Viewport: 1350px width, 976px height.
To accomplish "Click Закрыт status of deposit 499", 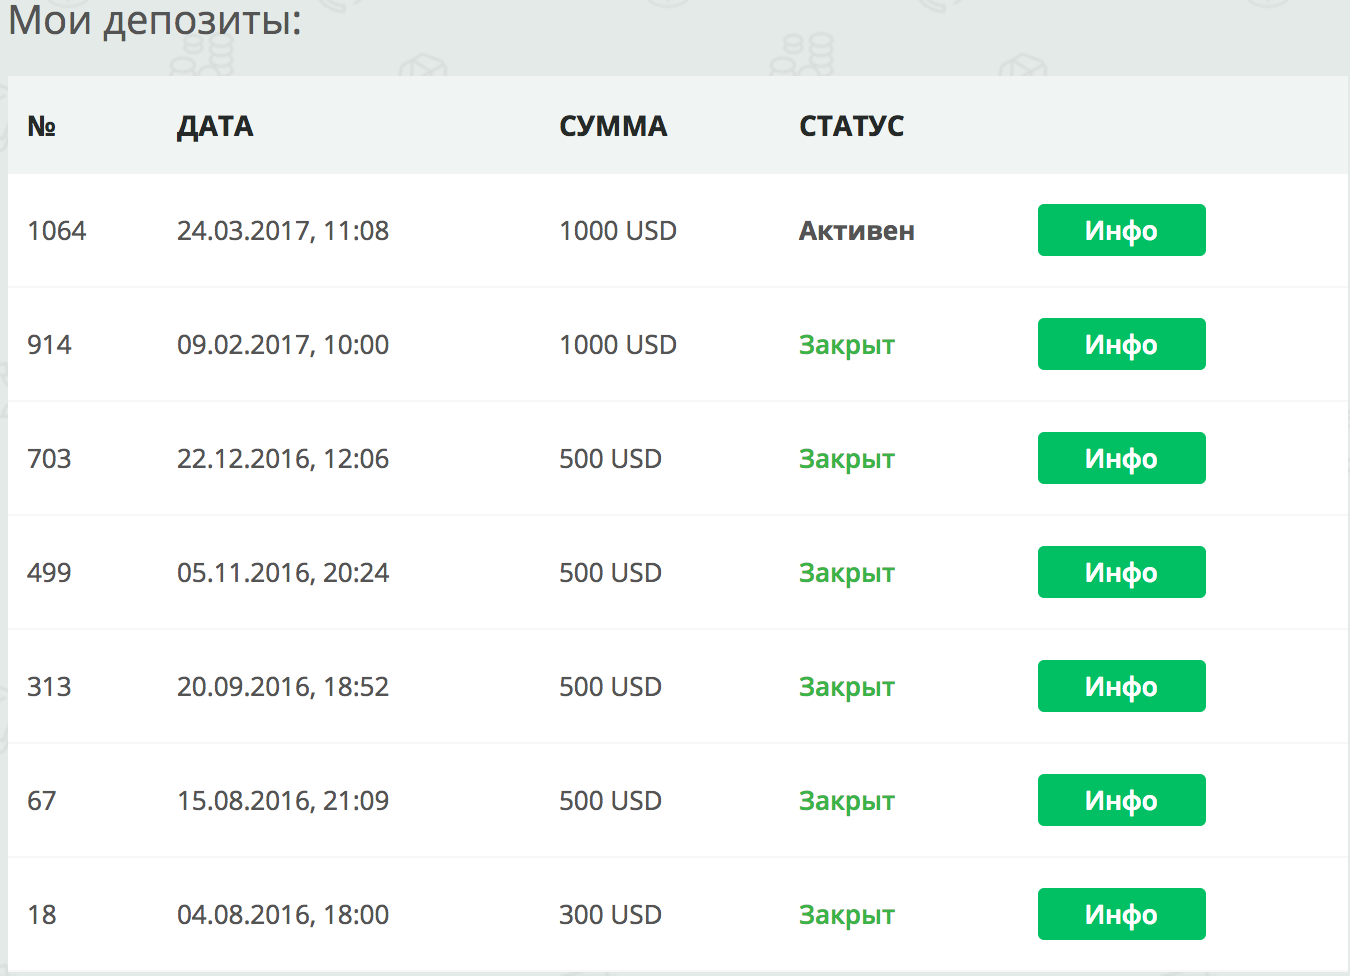I will pyautogui.click(x=847, y=573).
